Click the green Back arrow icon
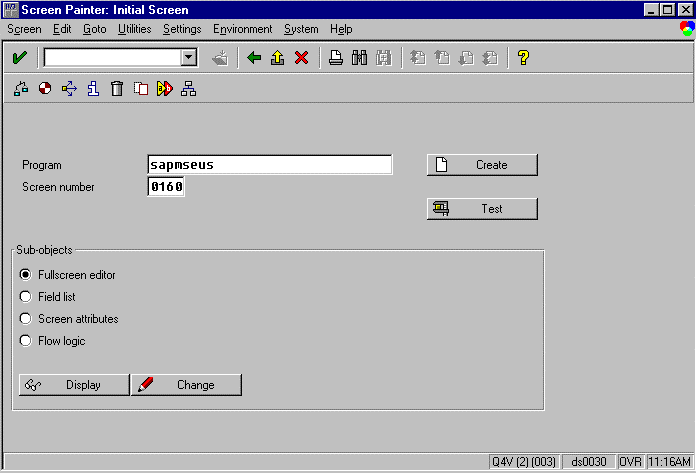The image size is (696, 473). tap(254, 58)
